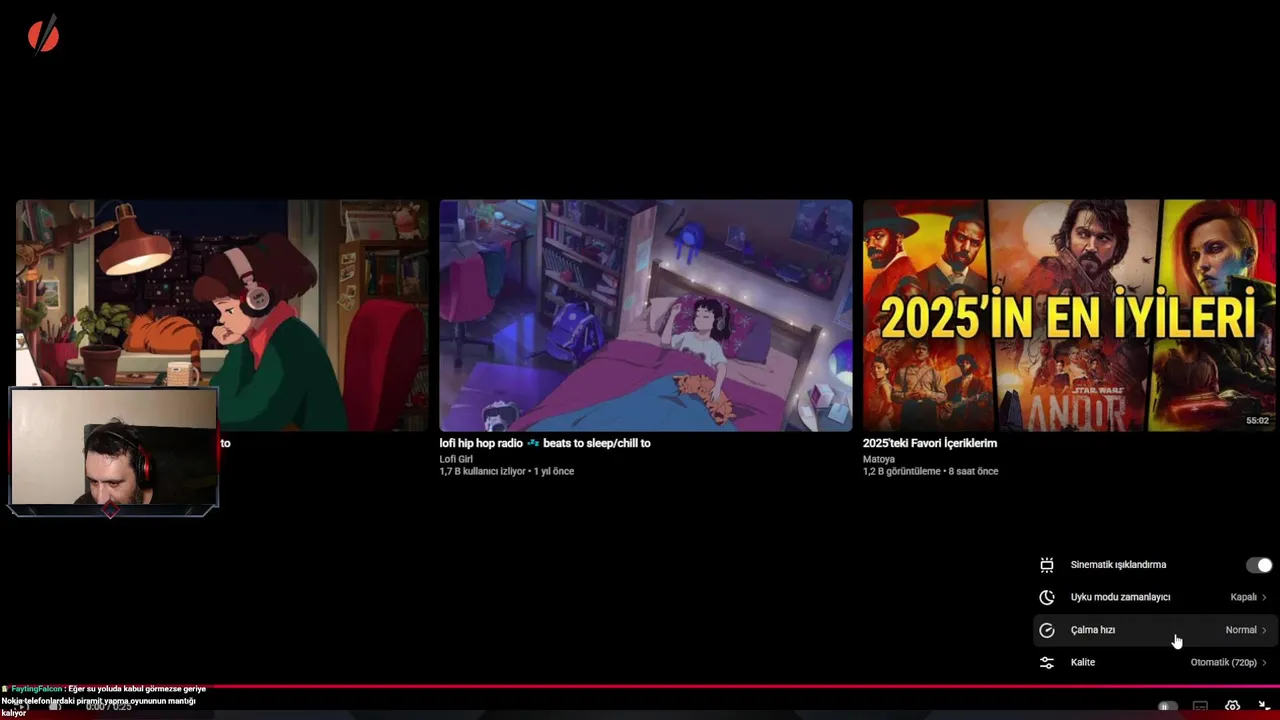The image size is (1280, 720).
Task: Click the quality sliders icon
Action: 1047,662
